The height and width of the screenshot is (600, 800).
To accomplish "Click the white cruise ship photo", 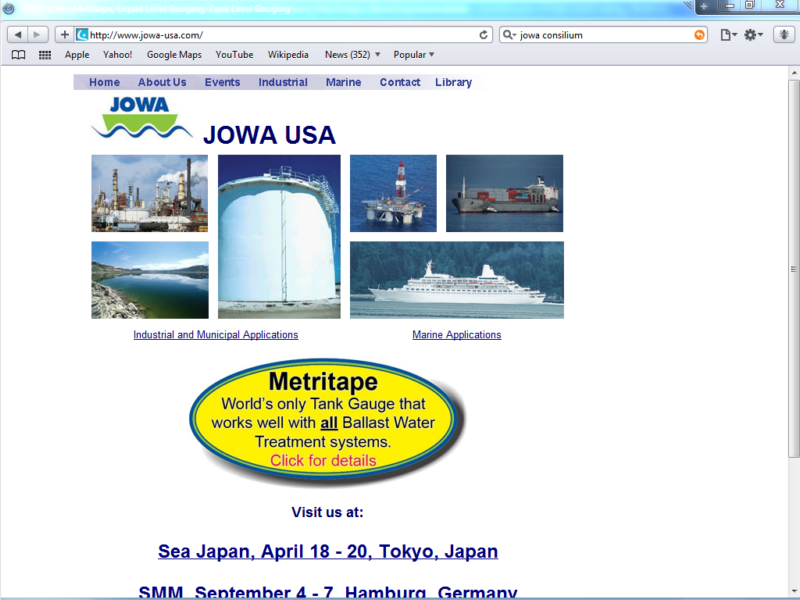I will (457, 280).
